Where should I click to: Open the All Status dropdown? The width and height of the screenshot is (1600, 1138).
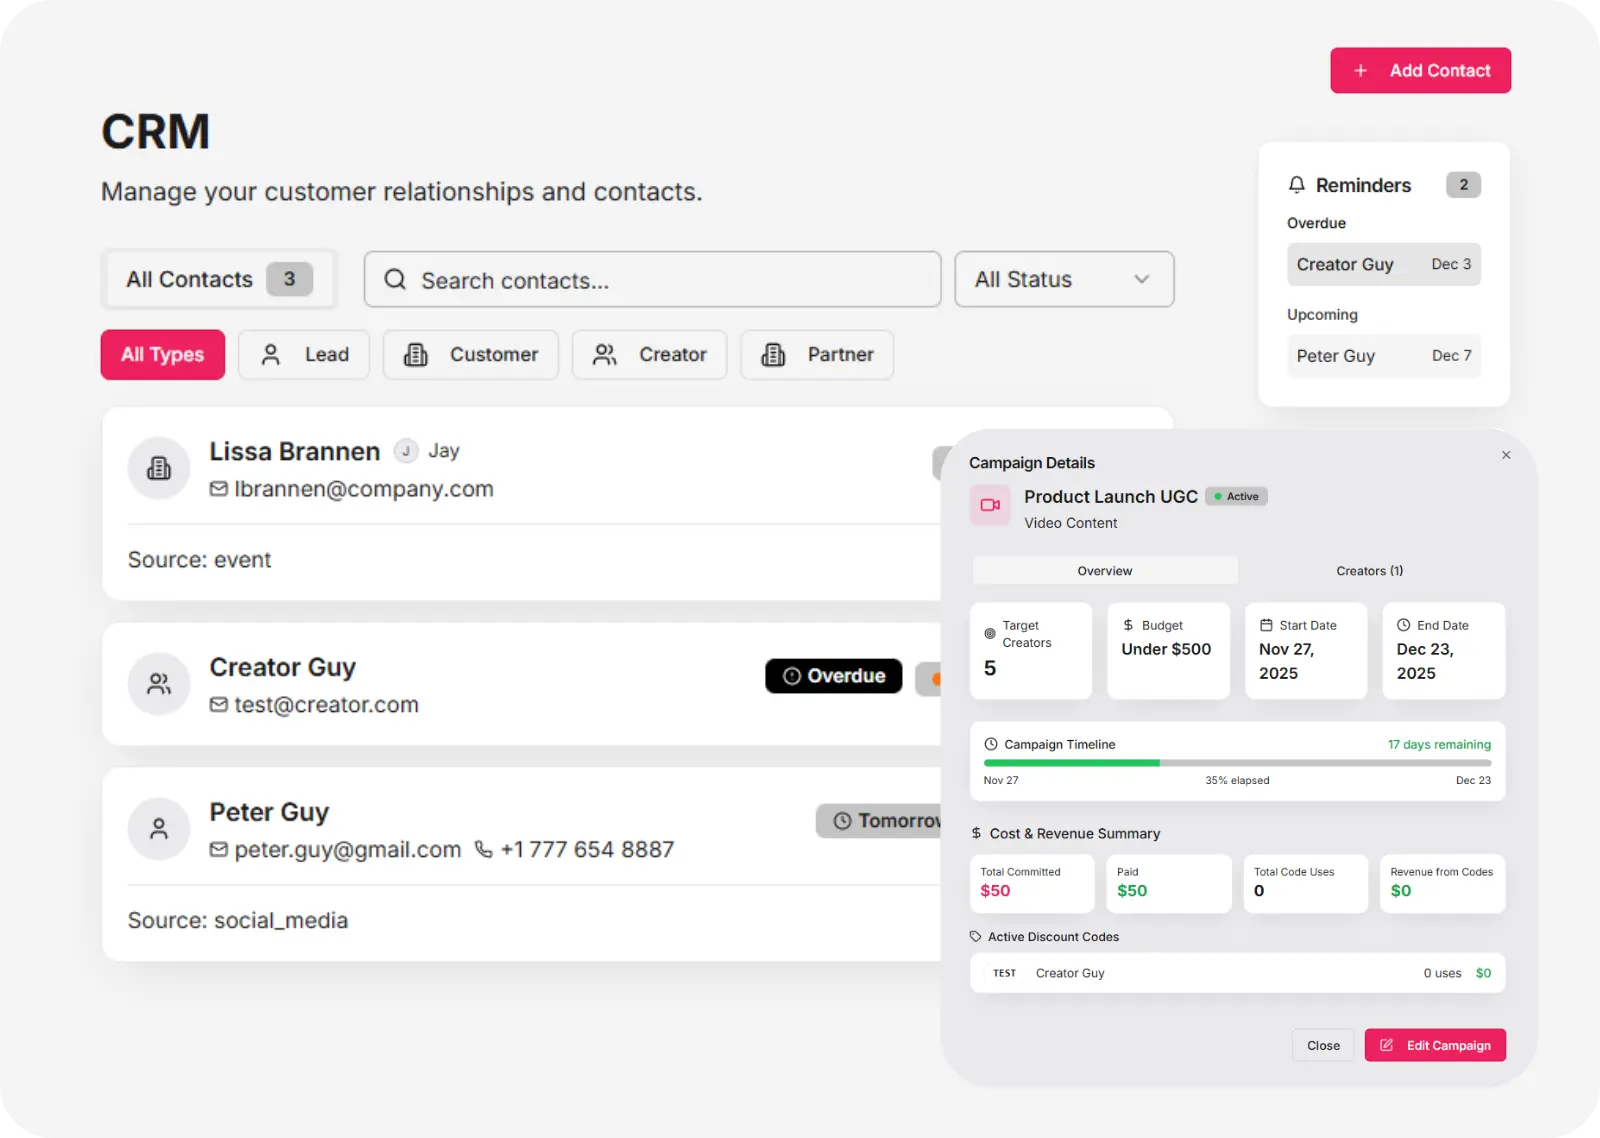point(1064,279)
